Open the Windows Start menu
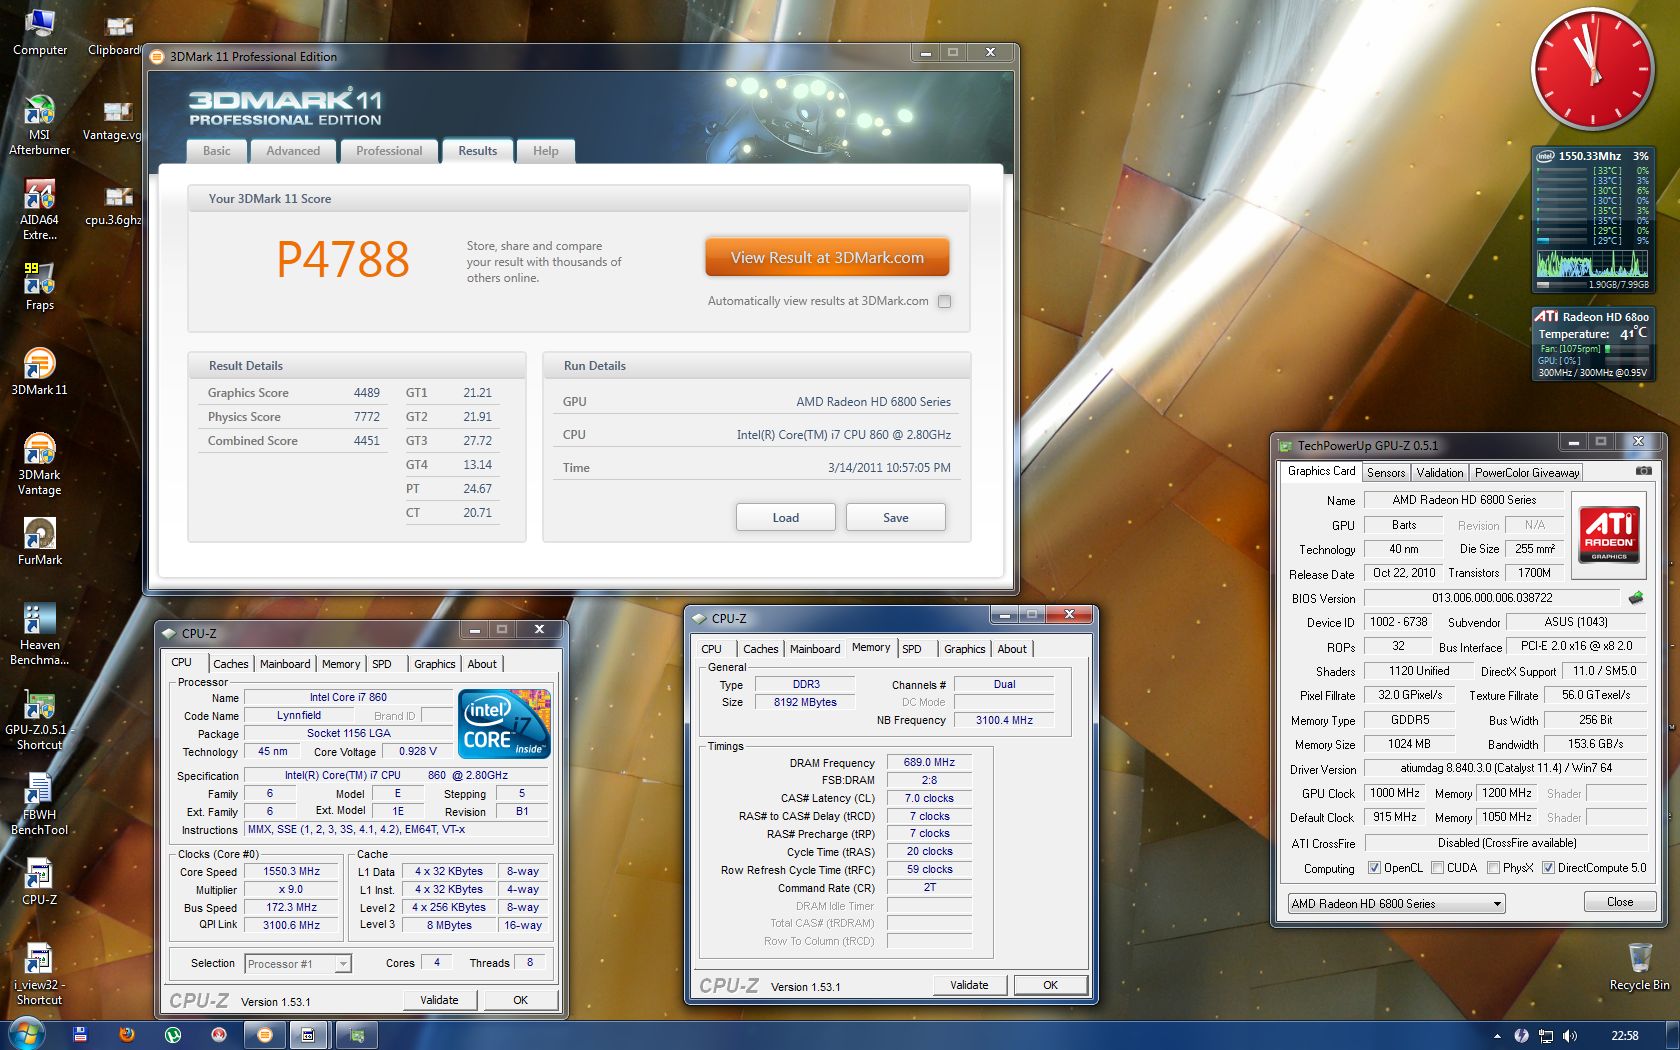 point(26,1034)
